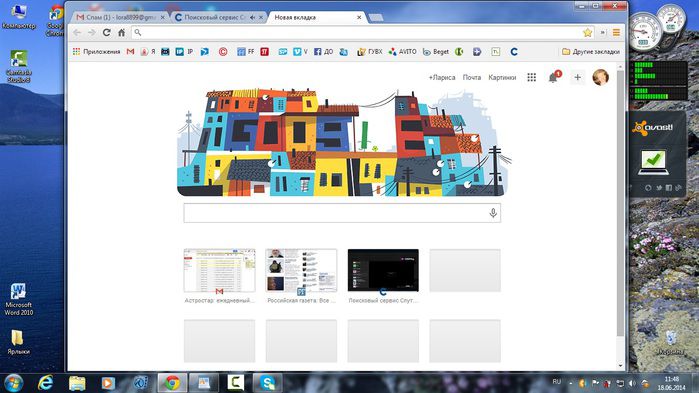This screenshot has height=393, width=699.
Task: Close the Поисковый сервис tab
Action: [261, 17]
